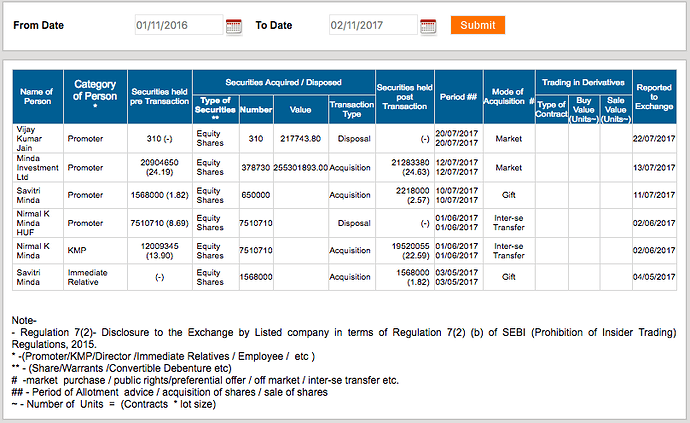
Task: Select the Trading in Derivatives header
Action: tap(584, 80)
